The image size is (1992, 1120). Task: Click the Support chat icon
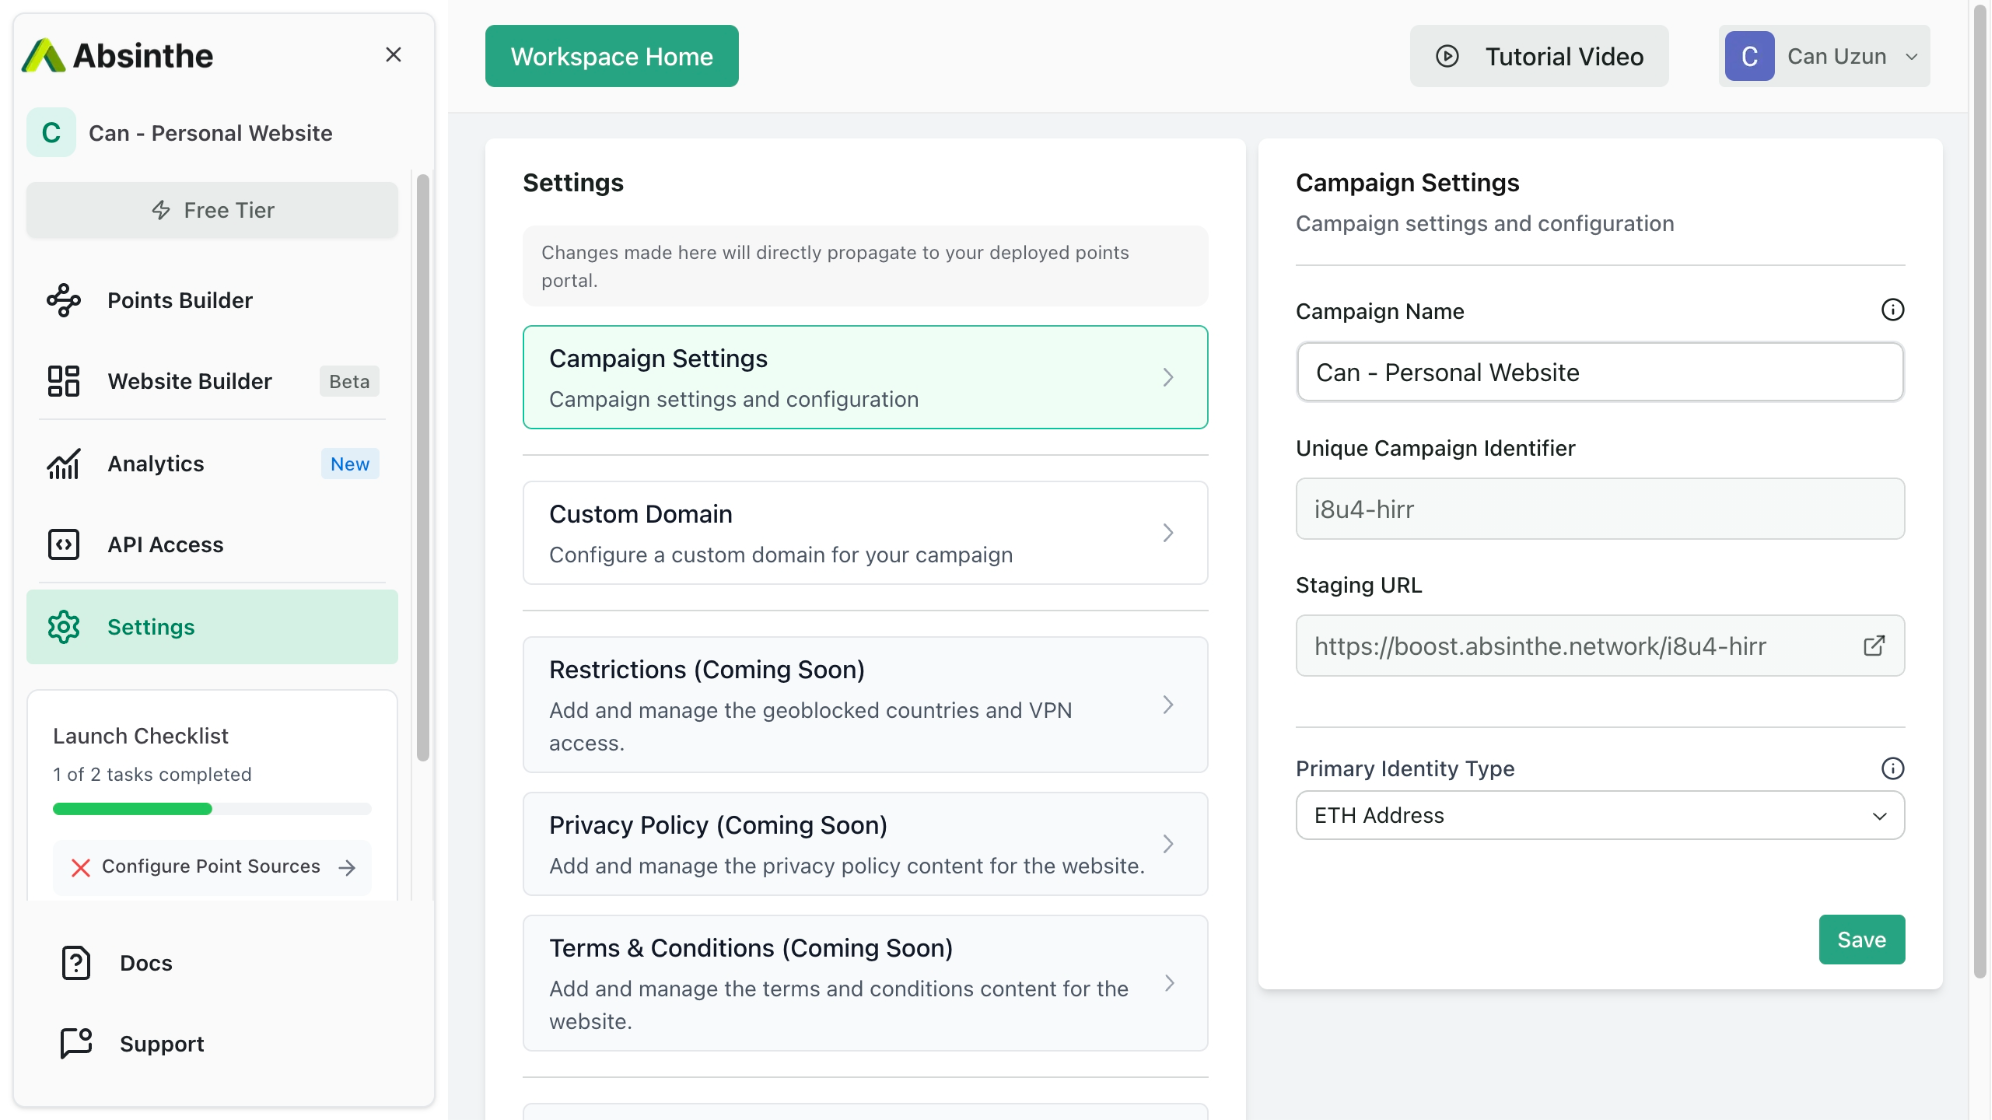pos(76,1043)
